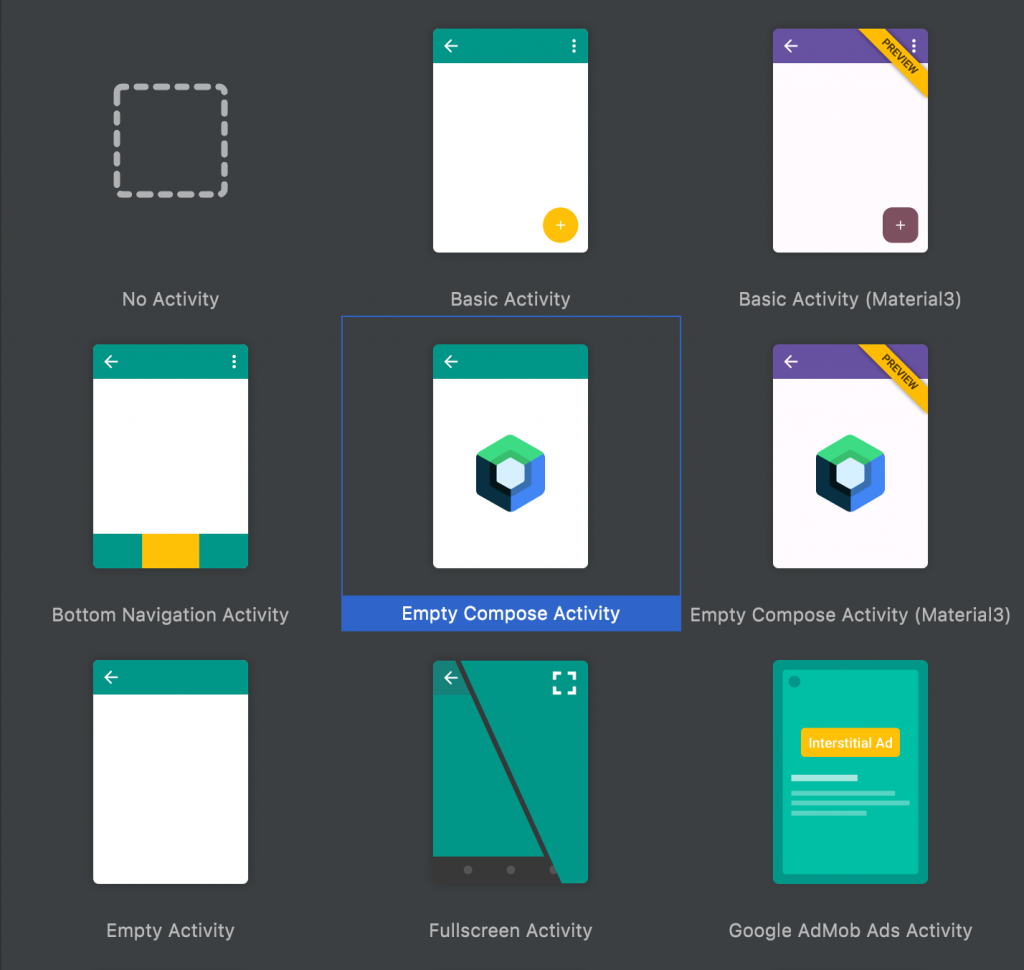The image size is (1024, 970).
Task: Click the three-dot overflow icon in Basic Activity
Action: tap(573, 46)
